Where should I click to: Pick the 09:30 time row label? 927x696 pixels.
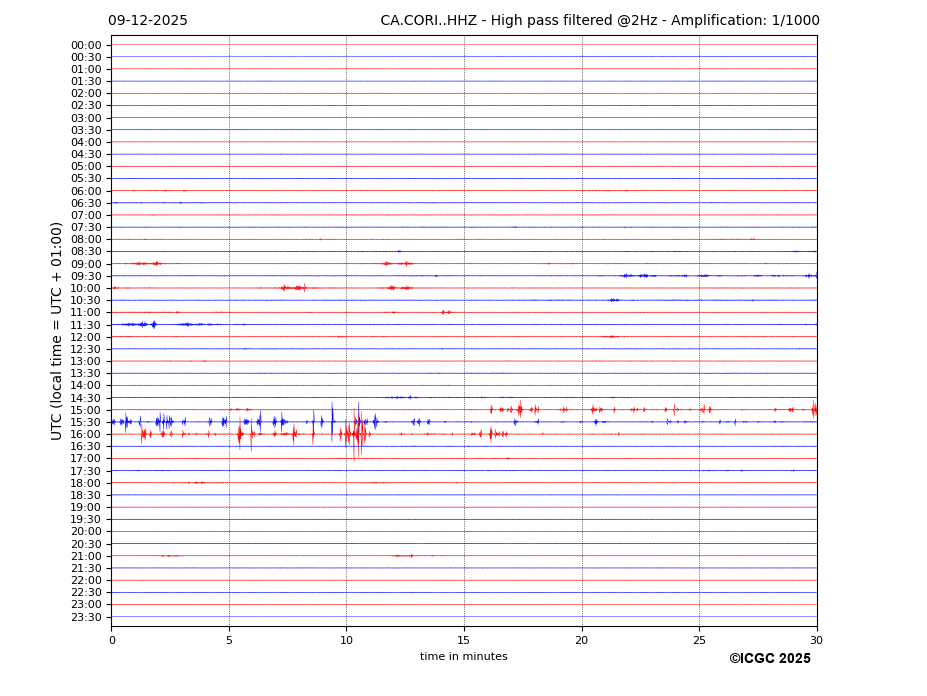tap(86, 276)
